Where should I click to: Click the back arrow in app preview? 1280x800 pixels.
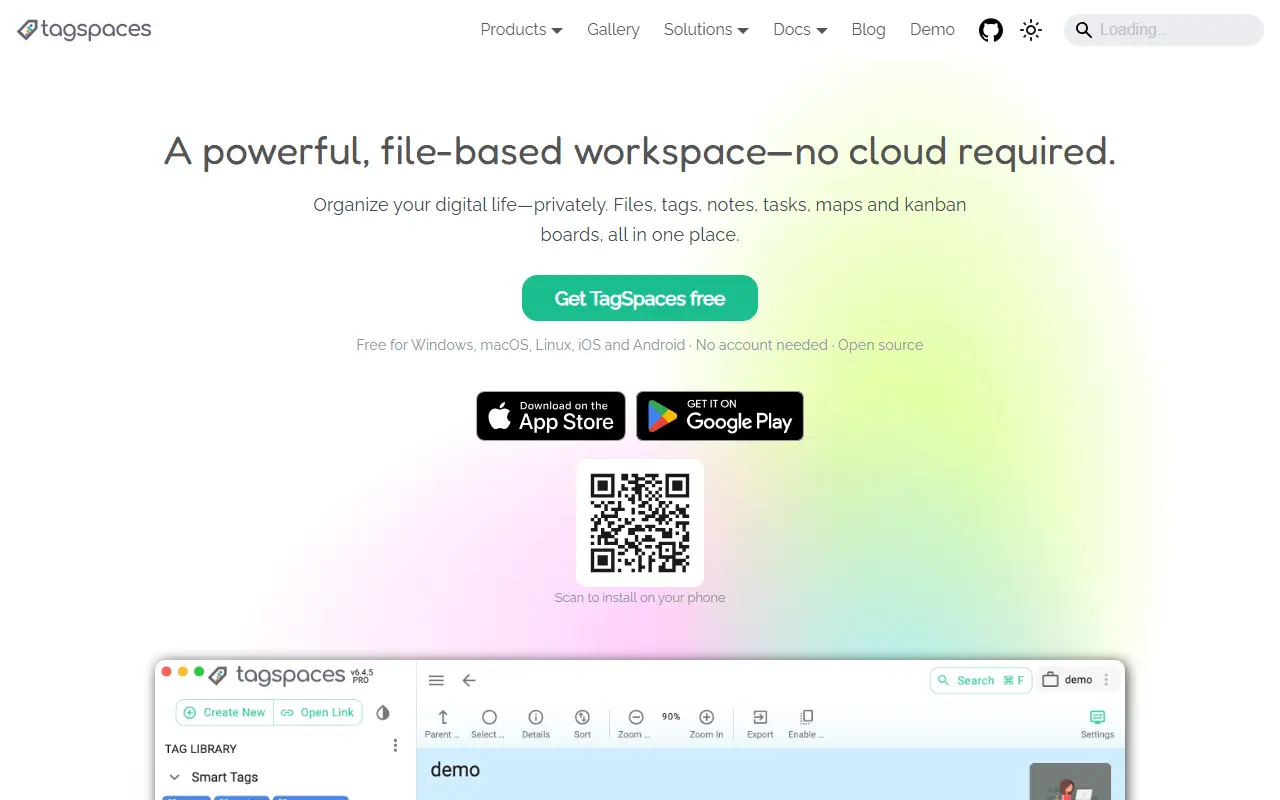pos(469,681)
